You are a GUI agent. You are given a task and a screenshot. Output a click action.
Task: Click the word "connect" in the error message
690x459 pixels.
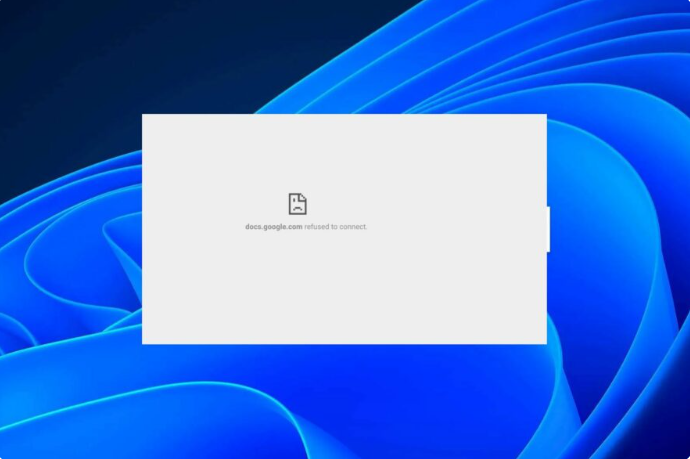tap(353, 227)
